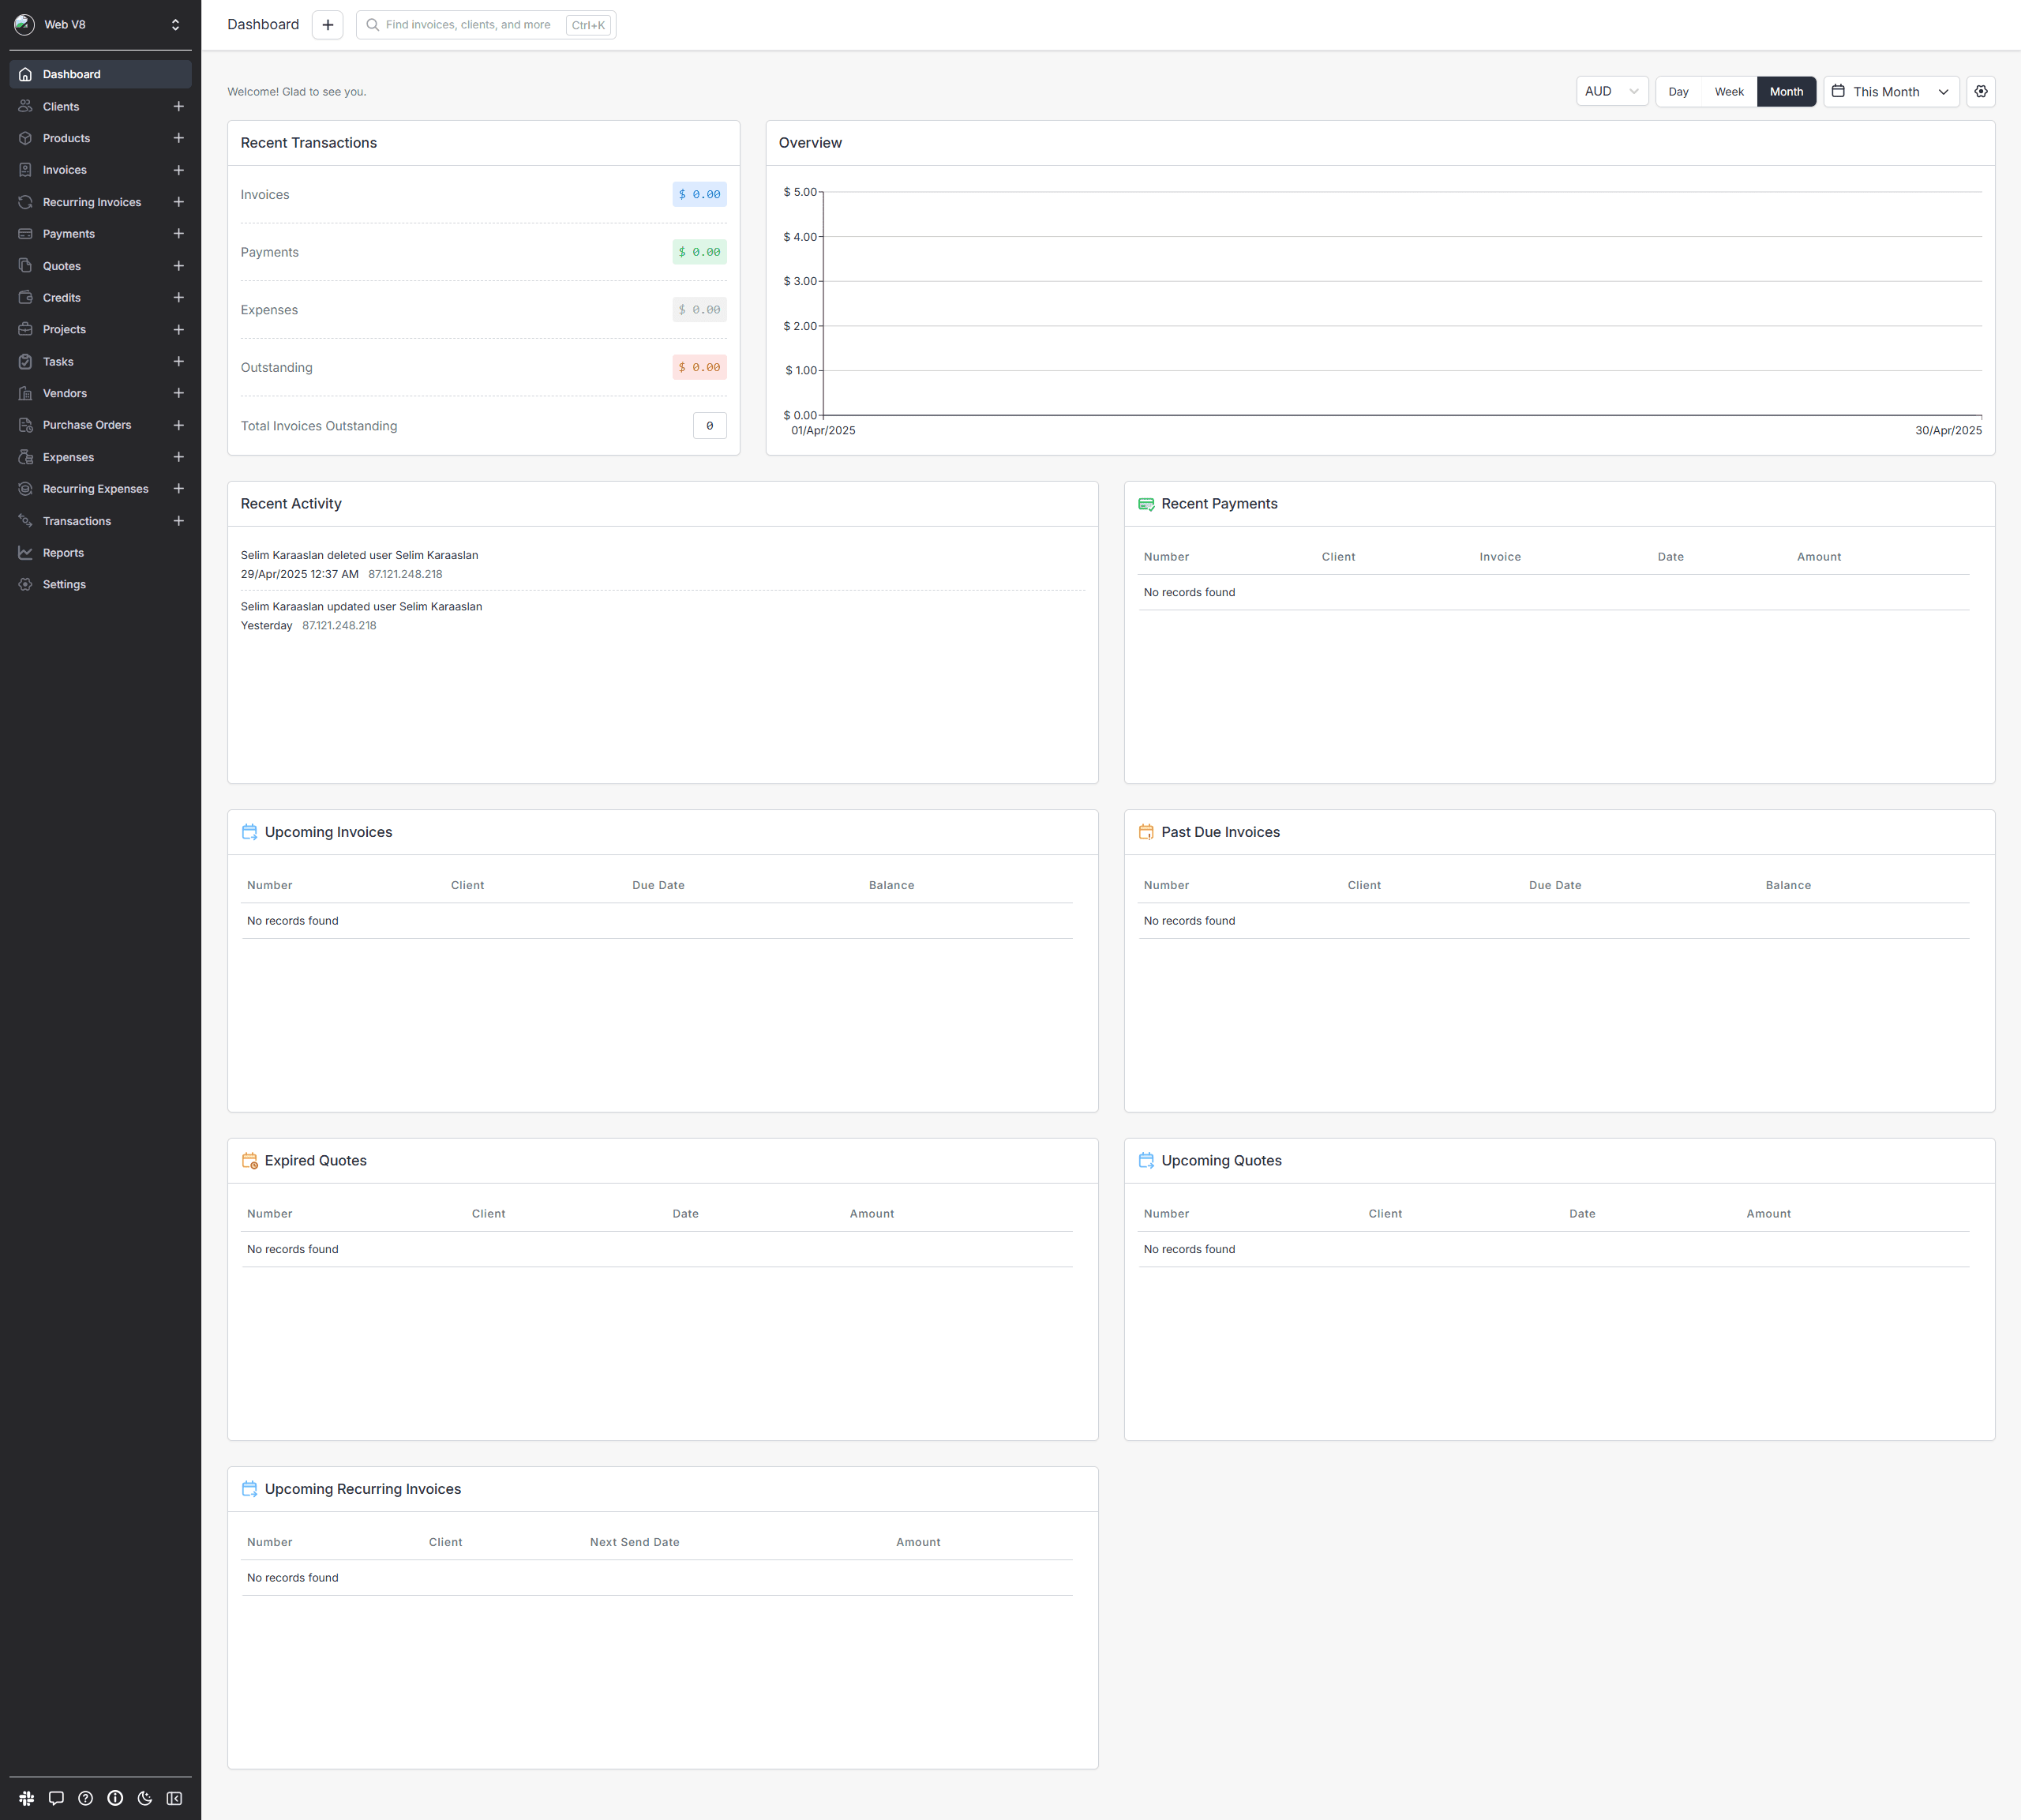Open Credits in sidebar
This screenshot has width=2021, height=1820.
click(61, 298)
